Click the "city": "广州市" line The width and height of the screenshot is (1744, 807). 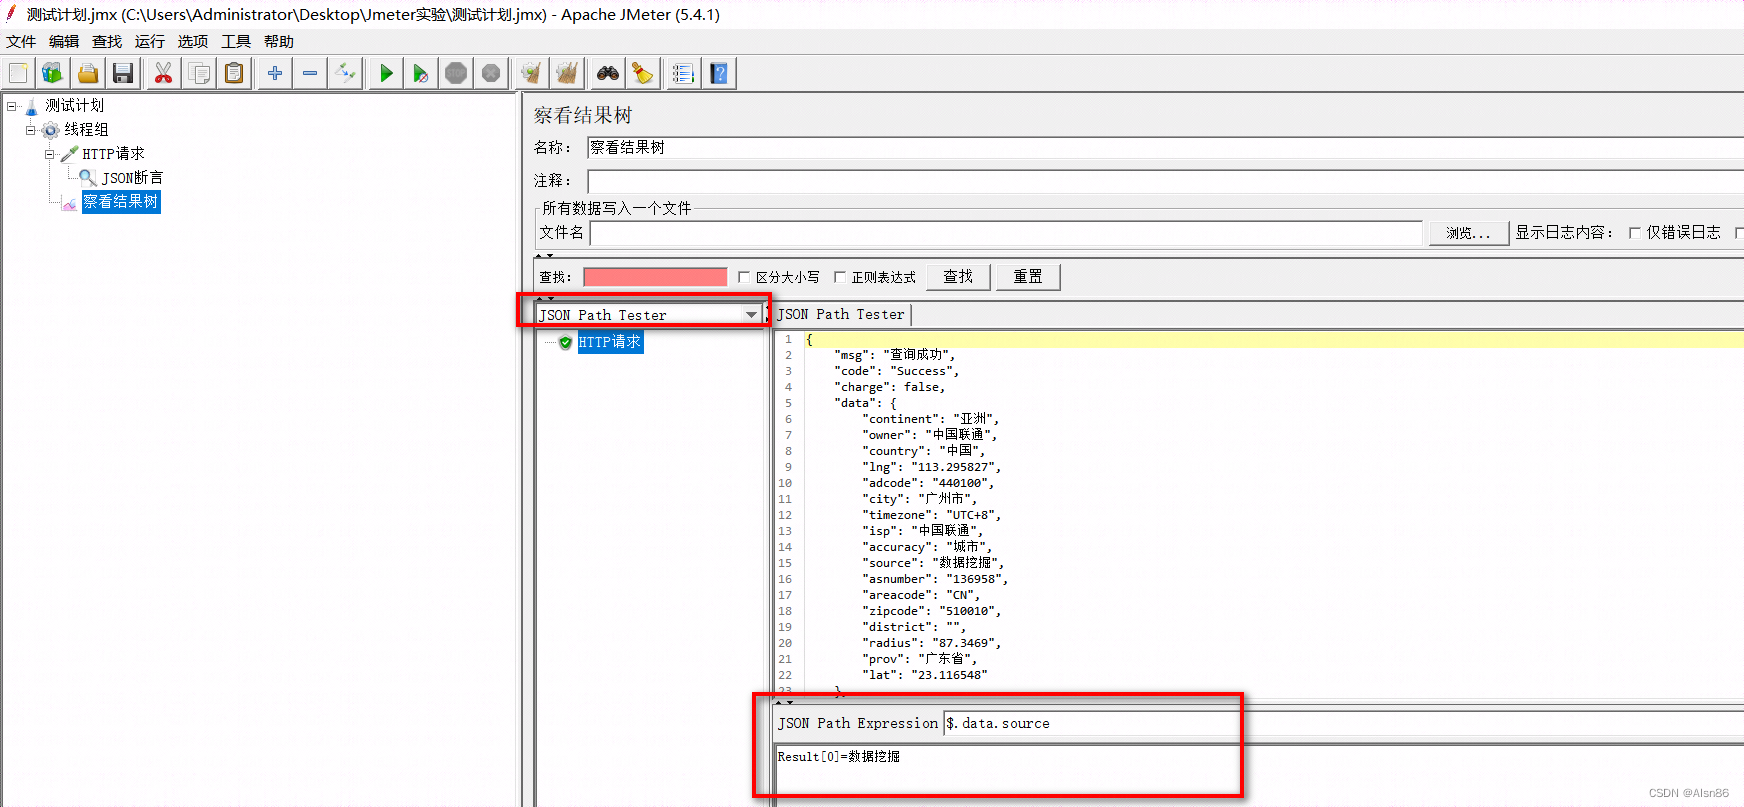(919, 499)
